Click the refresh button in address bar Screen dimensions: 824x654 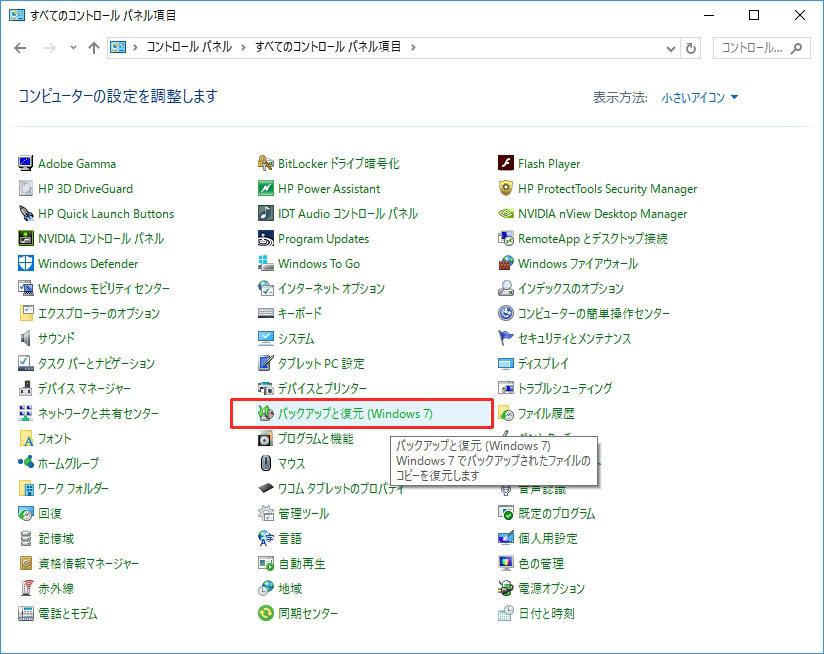691,47
